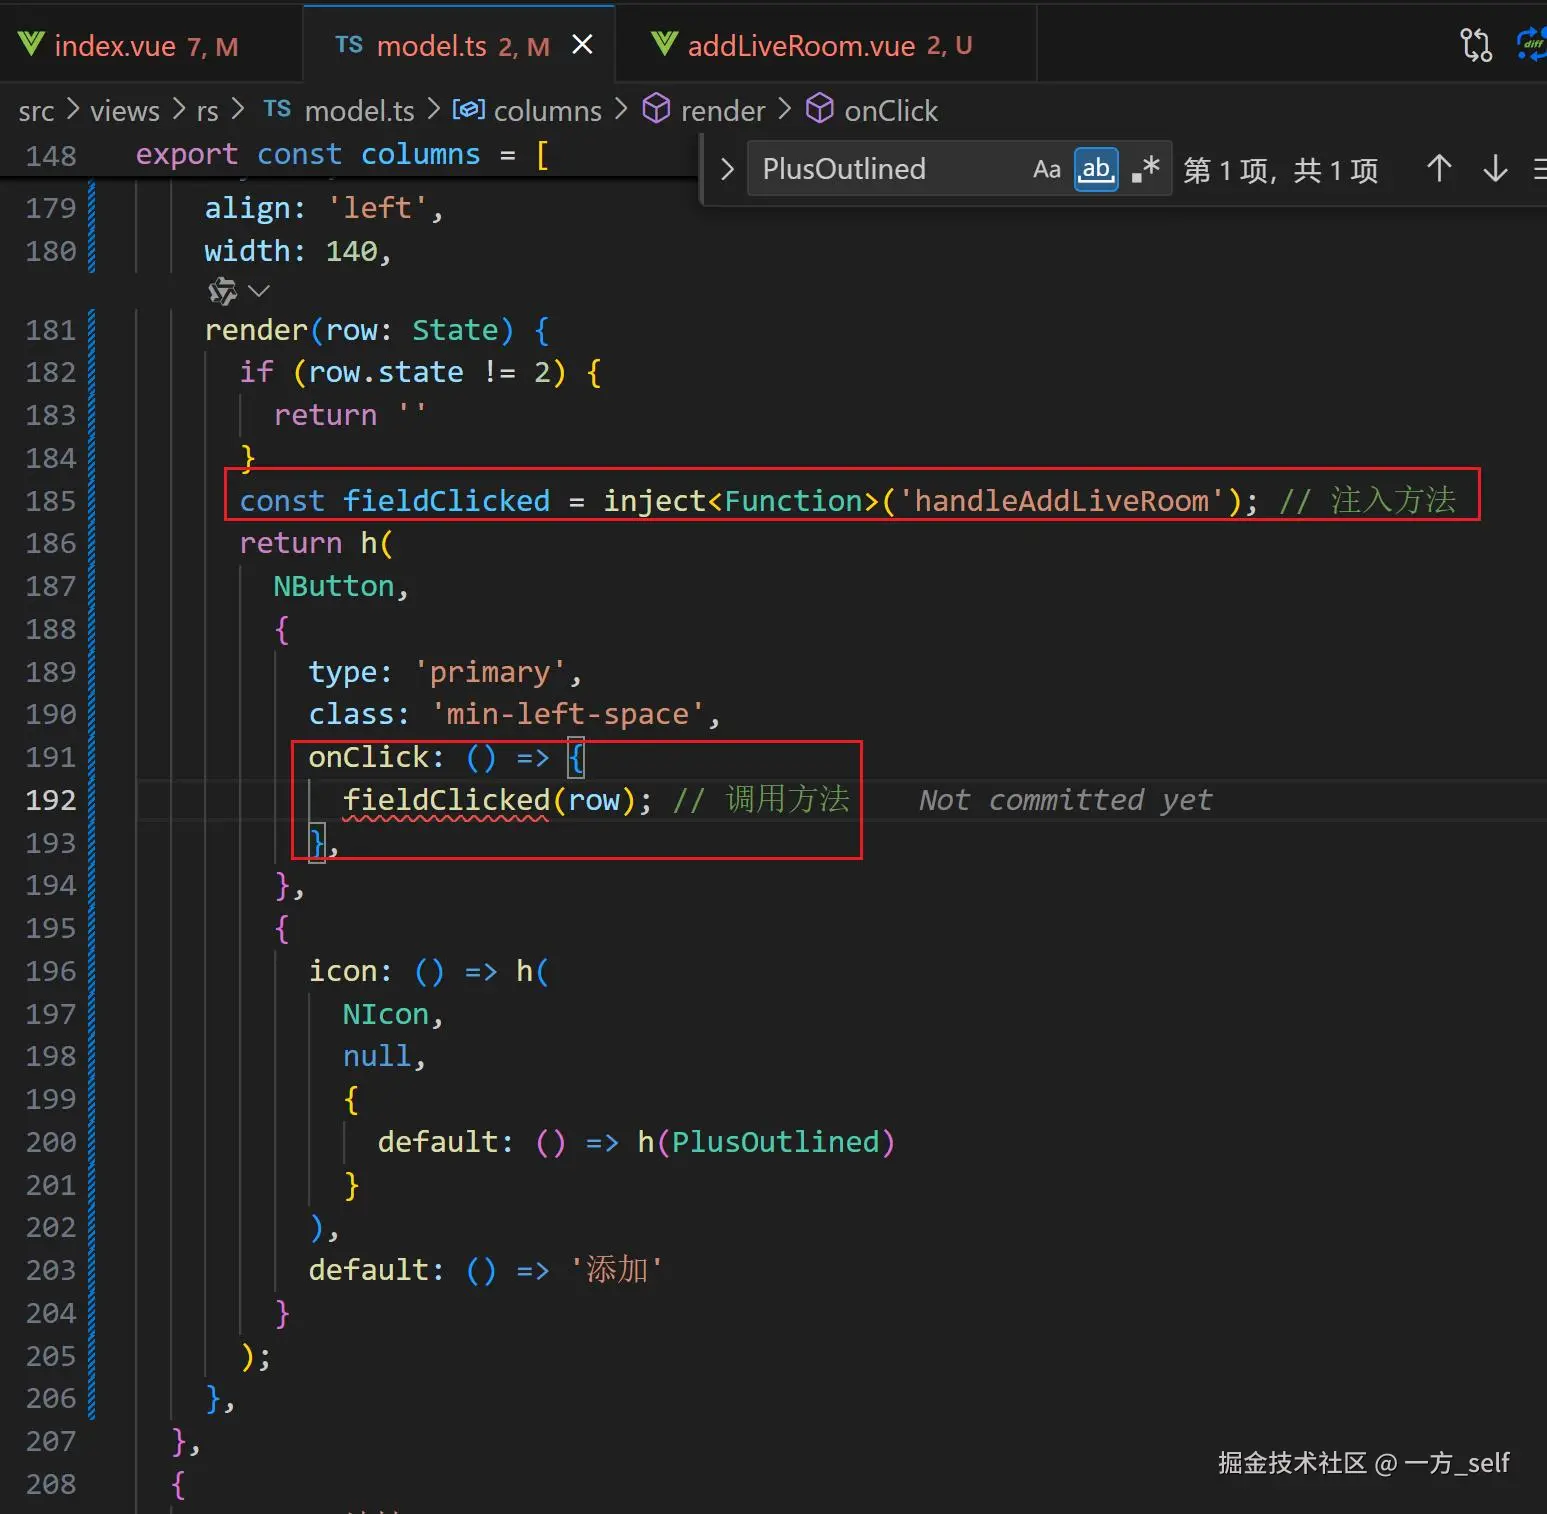
Task: Open model.ts breadcrumb segment
Action: click(x=359, y=110)
